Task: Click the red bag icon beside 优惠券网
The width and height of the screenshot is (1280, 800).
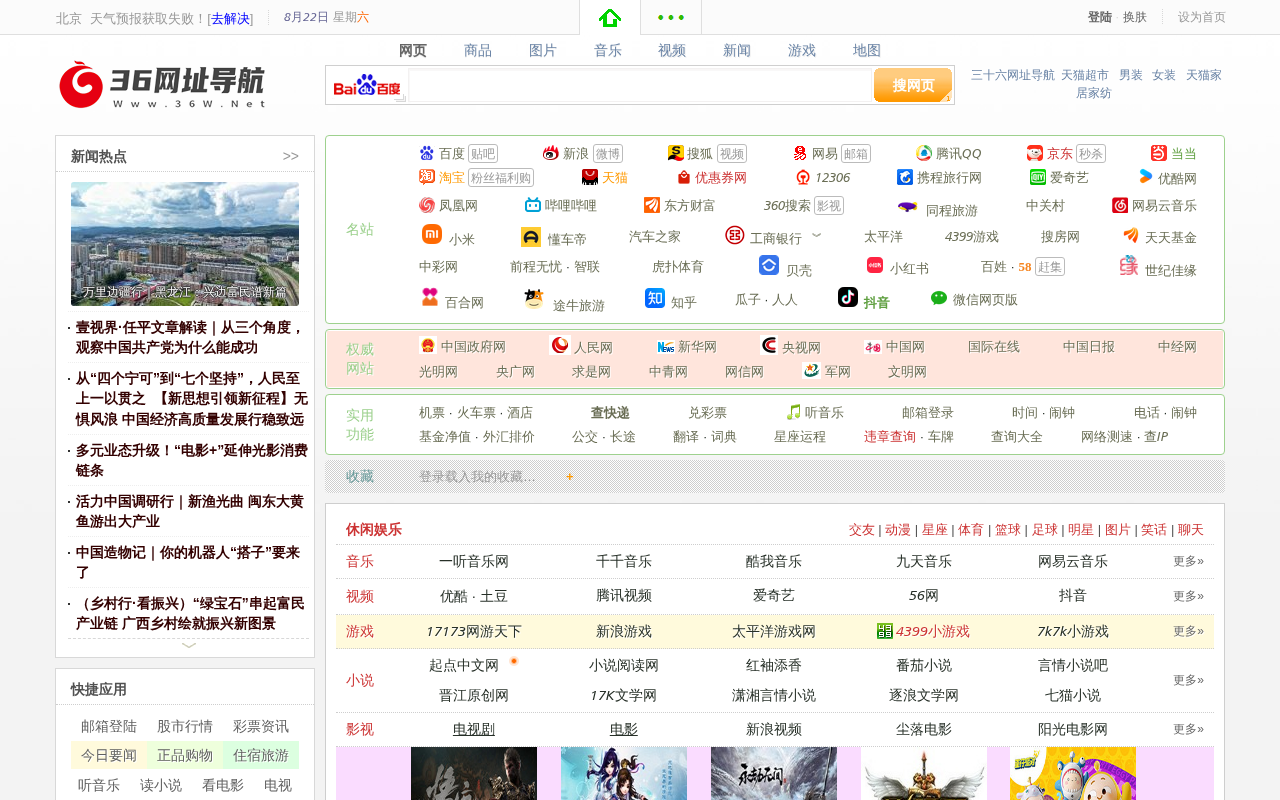Action: pos(684,177)
